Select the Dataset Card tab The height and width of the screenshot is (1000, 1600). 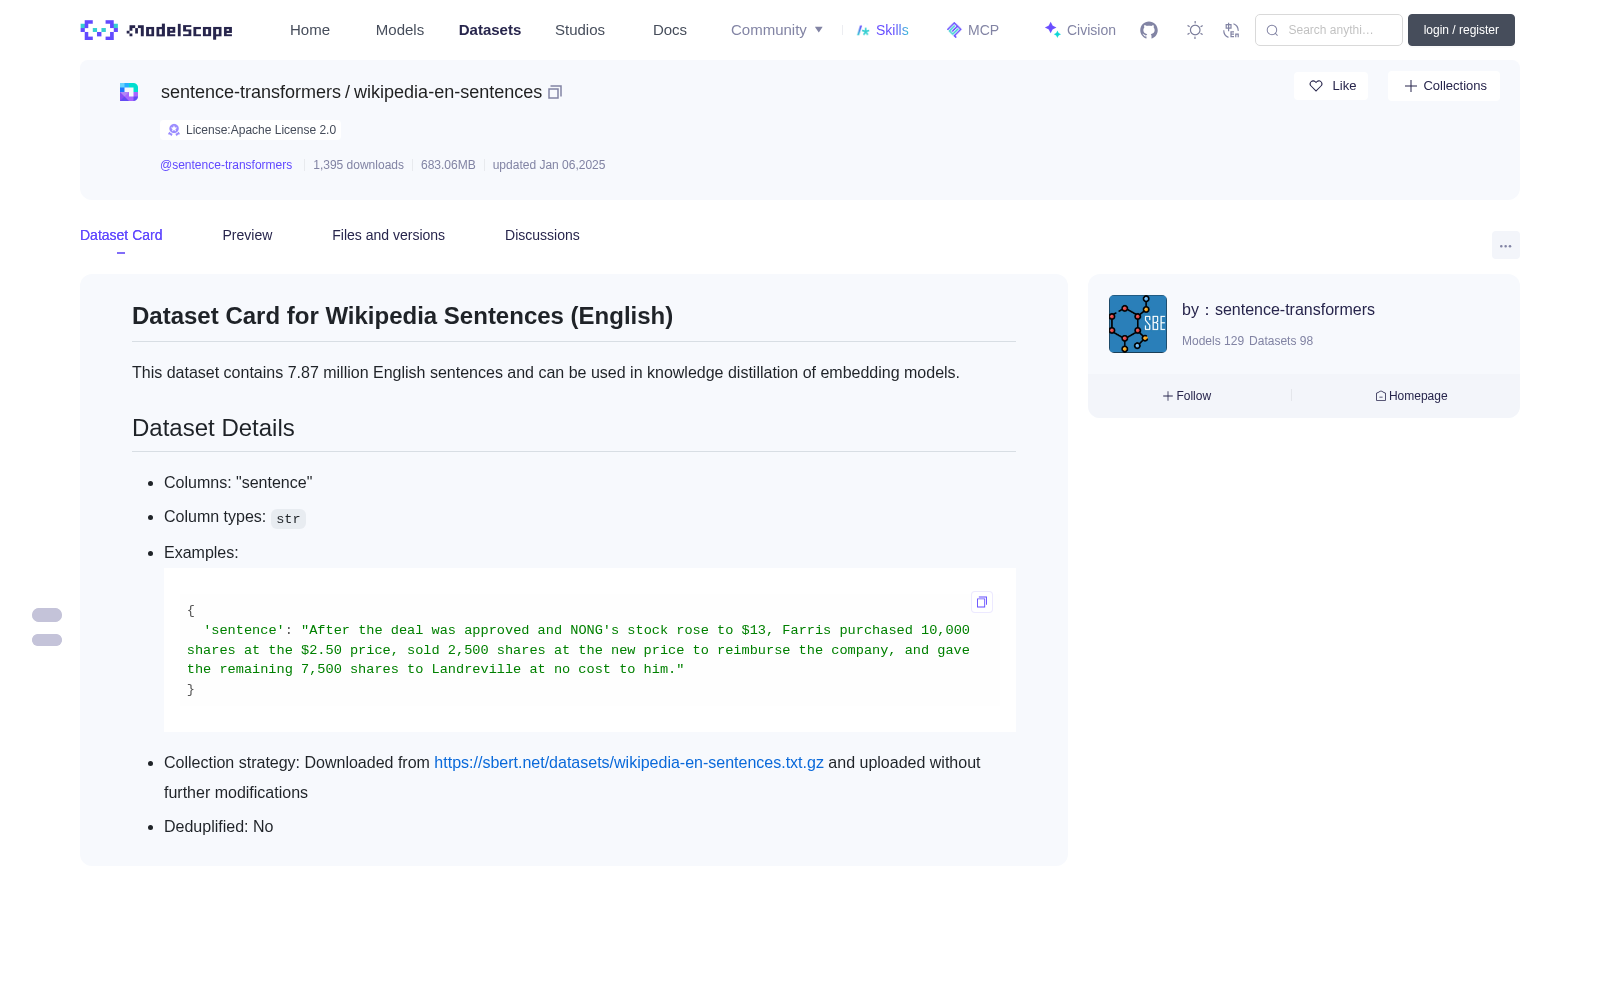[x=121, y=235]
